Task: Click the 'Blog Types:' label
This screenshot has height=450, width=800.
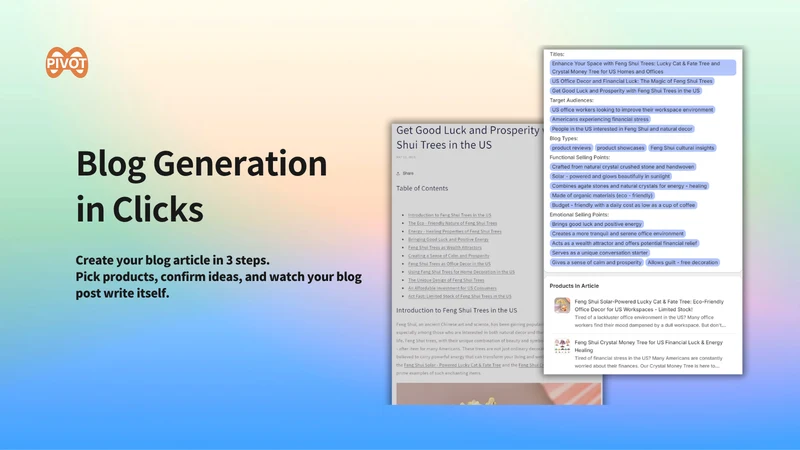Action: 564,138
